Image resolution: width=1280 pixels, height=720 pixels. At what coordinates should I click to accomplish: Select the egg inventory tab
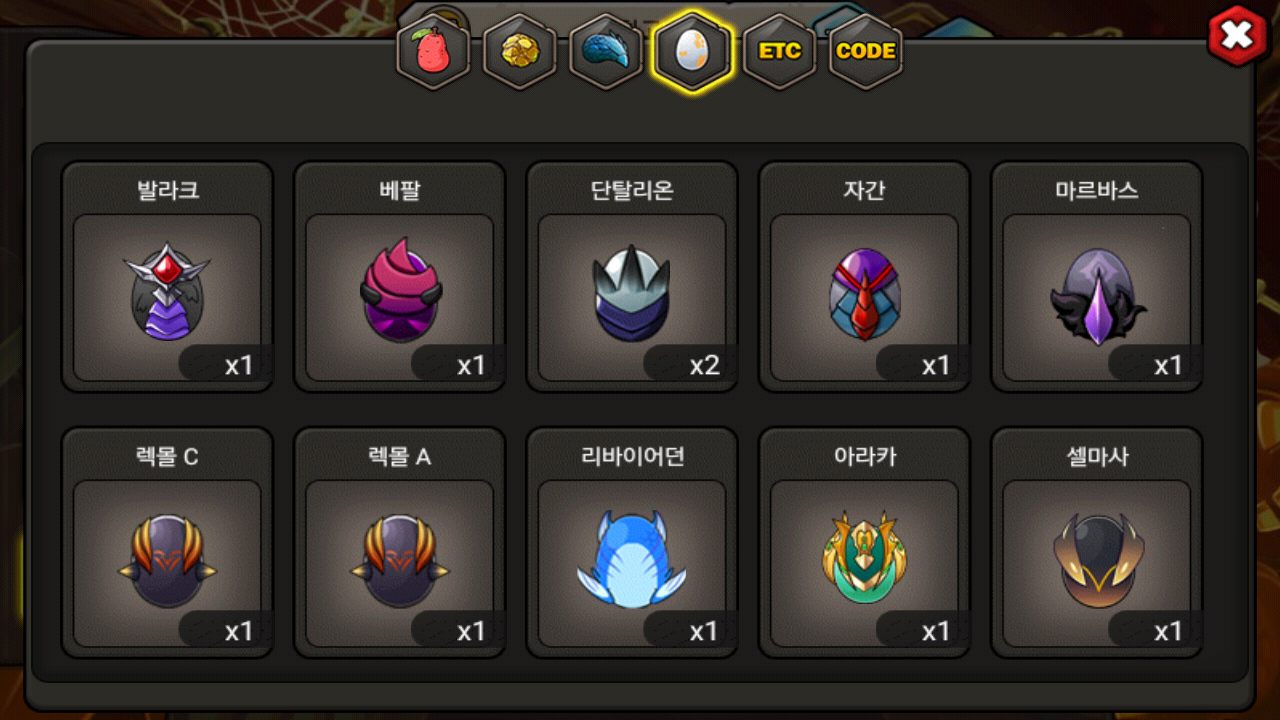pyautogui.click(x=692, y=52)
